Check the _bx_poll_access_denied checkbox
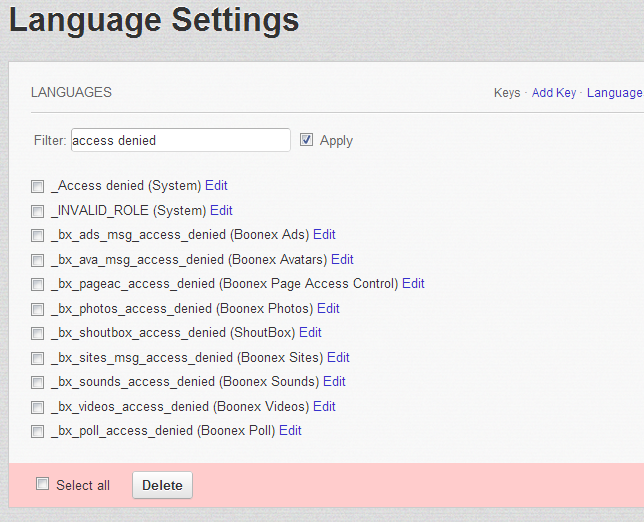644x522 pixels. click(38, 432)
